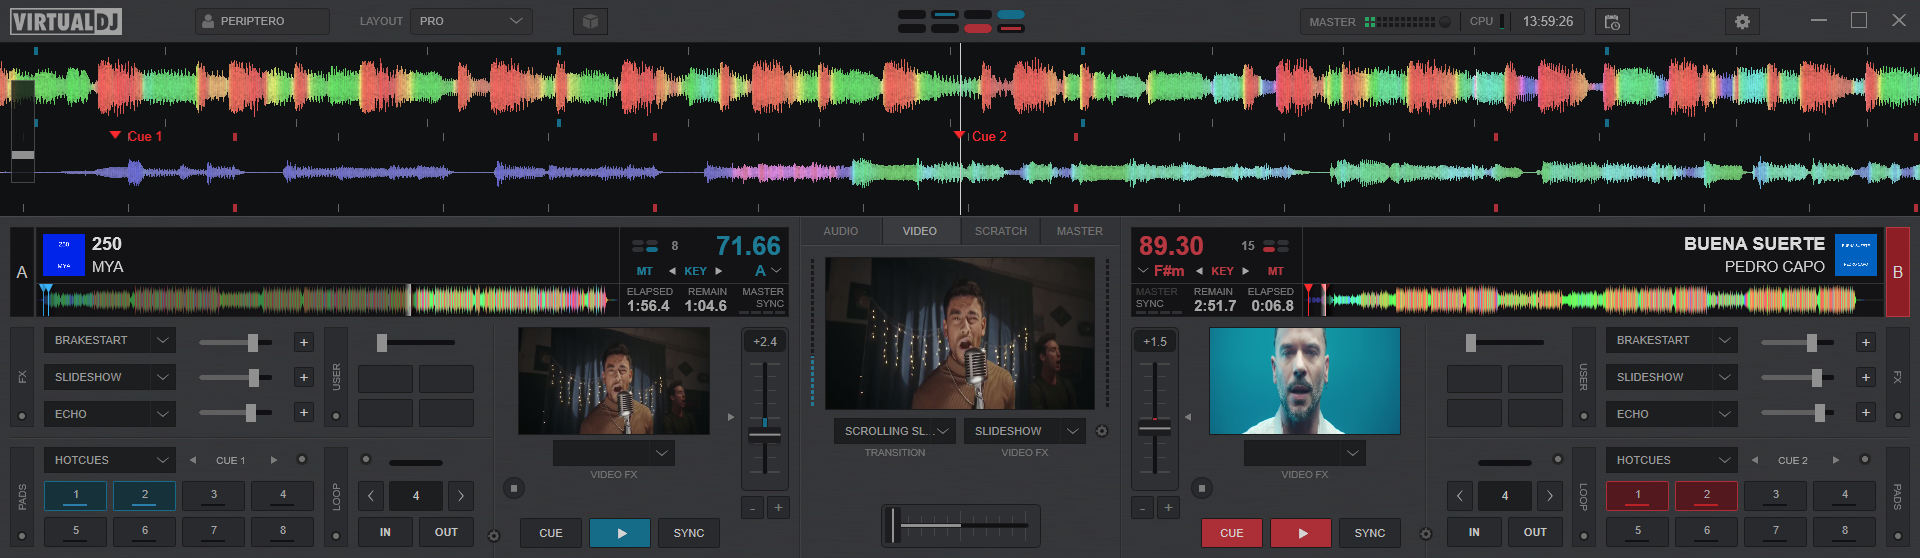The height and width of the screenshot is (558, 1920).
Task: Set deck A loop OUT point
Action: point(446,532)
